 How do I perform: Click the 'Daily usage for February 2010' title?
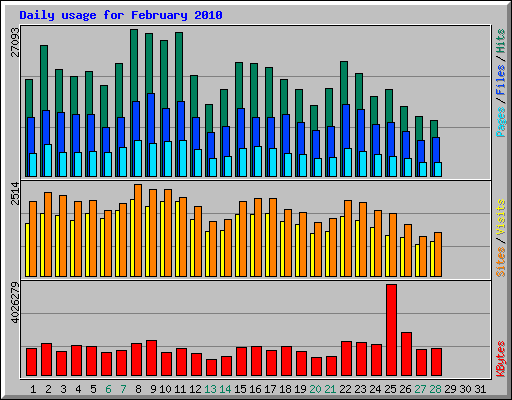121,15
